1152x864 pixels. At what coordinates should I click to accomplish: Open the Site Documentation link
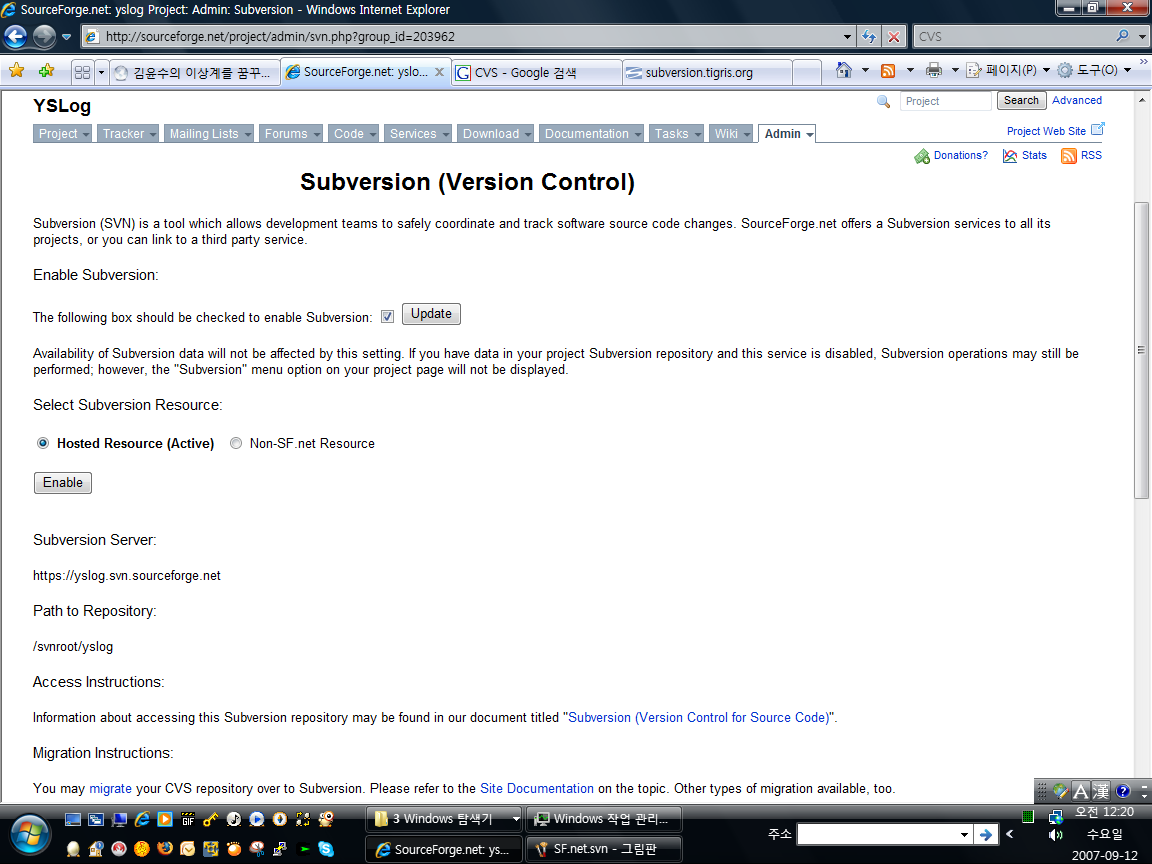(x=536, y=788)
